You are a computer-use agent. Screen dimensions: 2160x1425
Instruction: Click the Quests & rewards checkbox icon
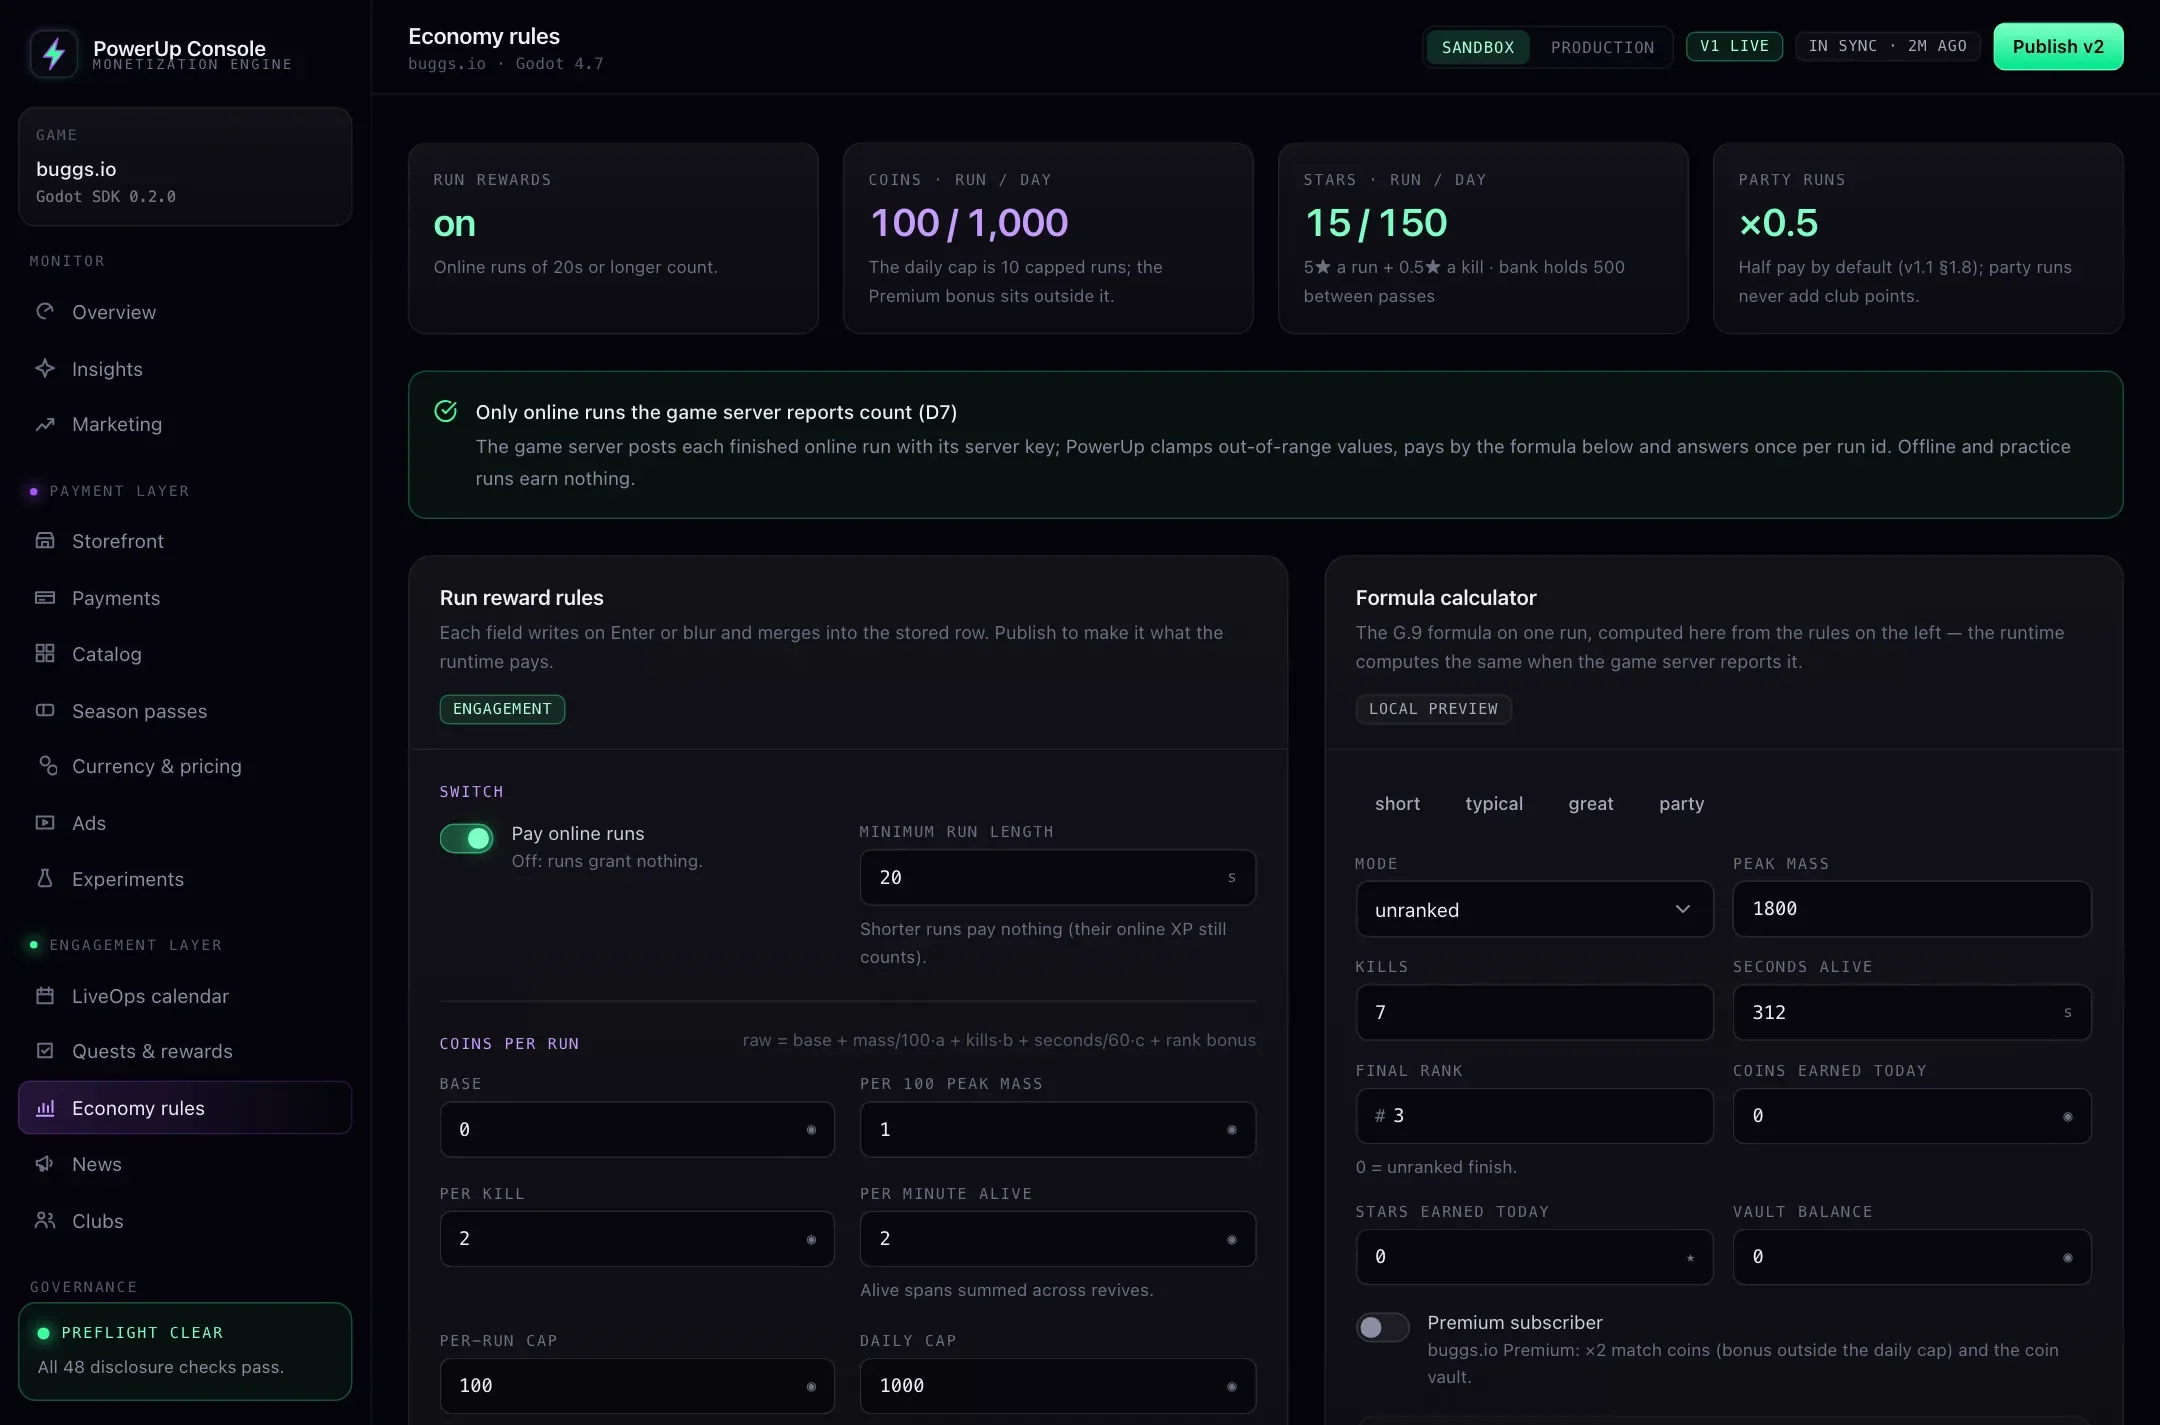click(x=45, y=1051)
